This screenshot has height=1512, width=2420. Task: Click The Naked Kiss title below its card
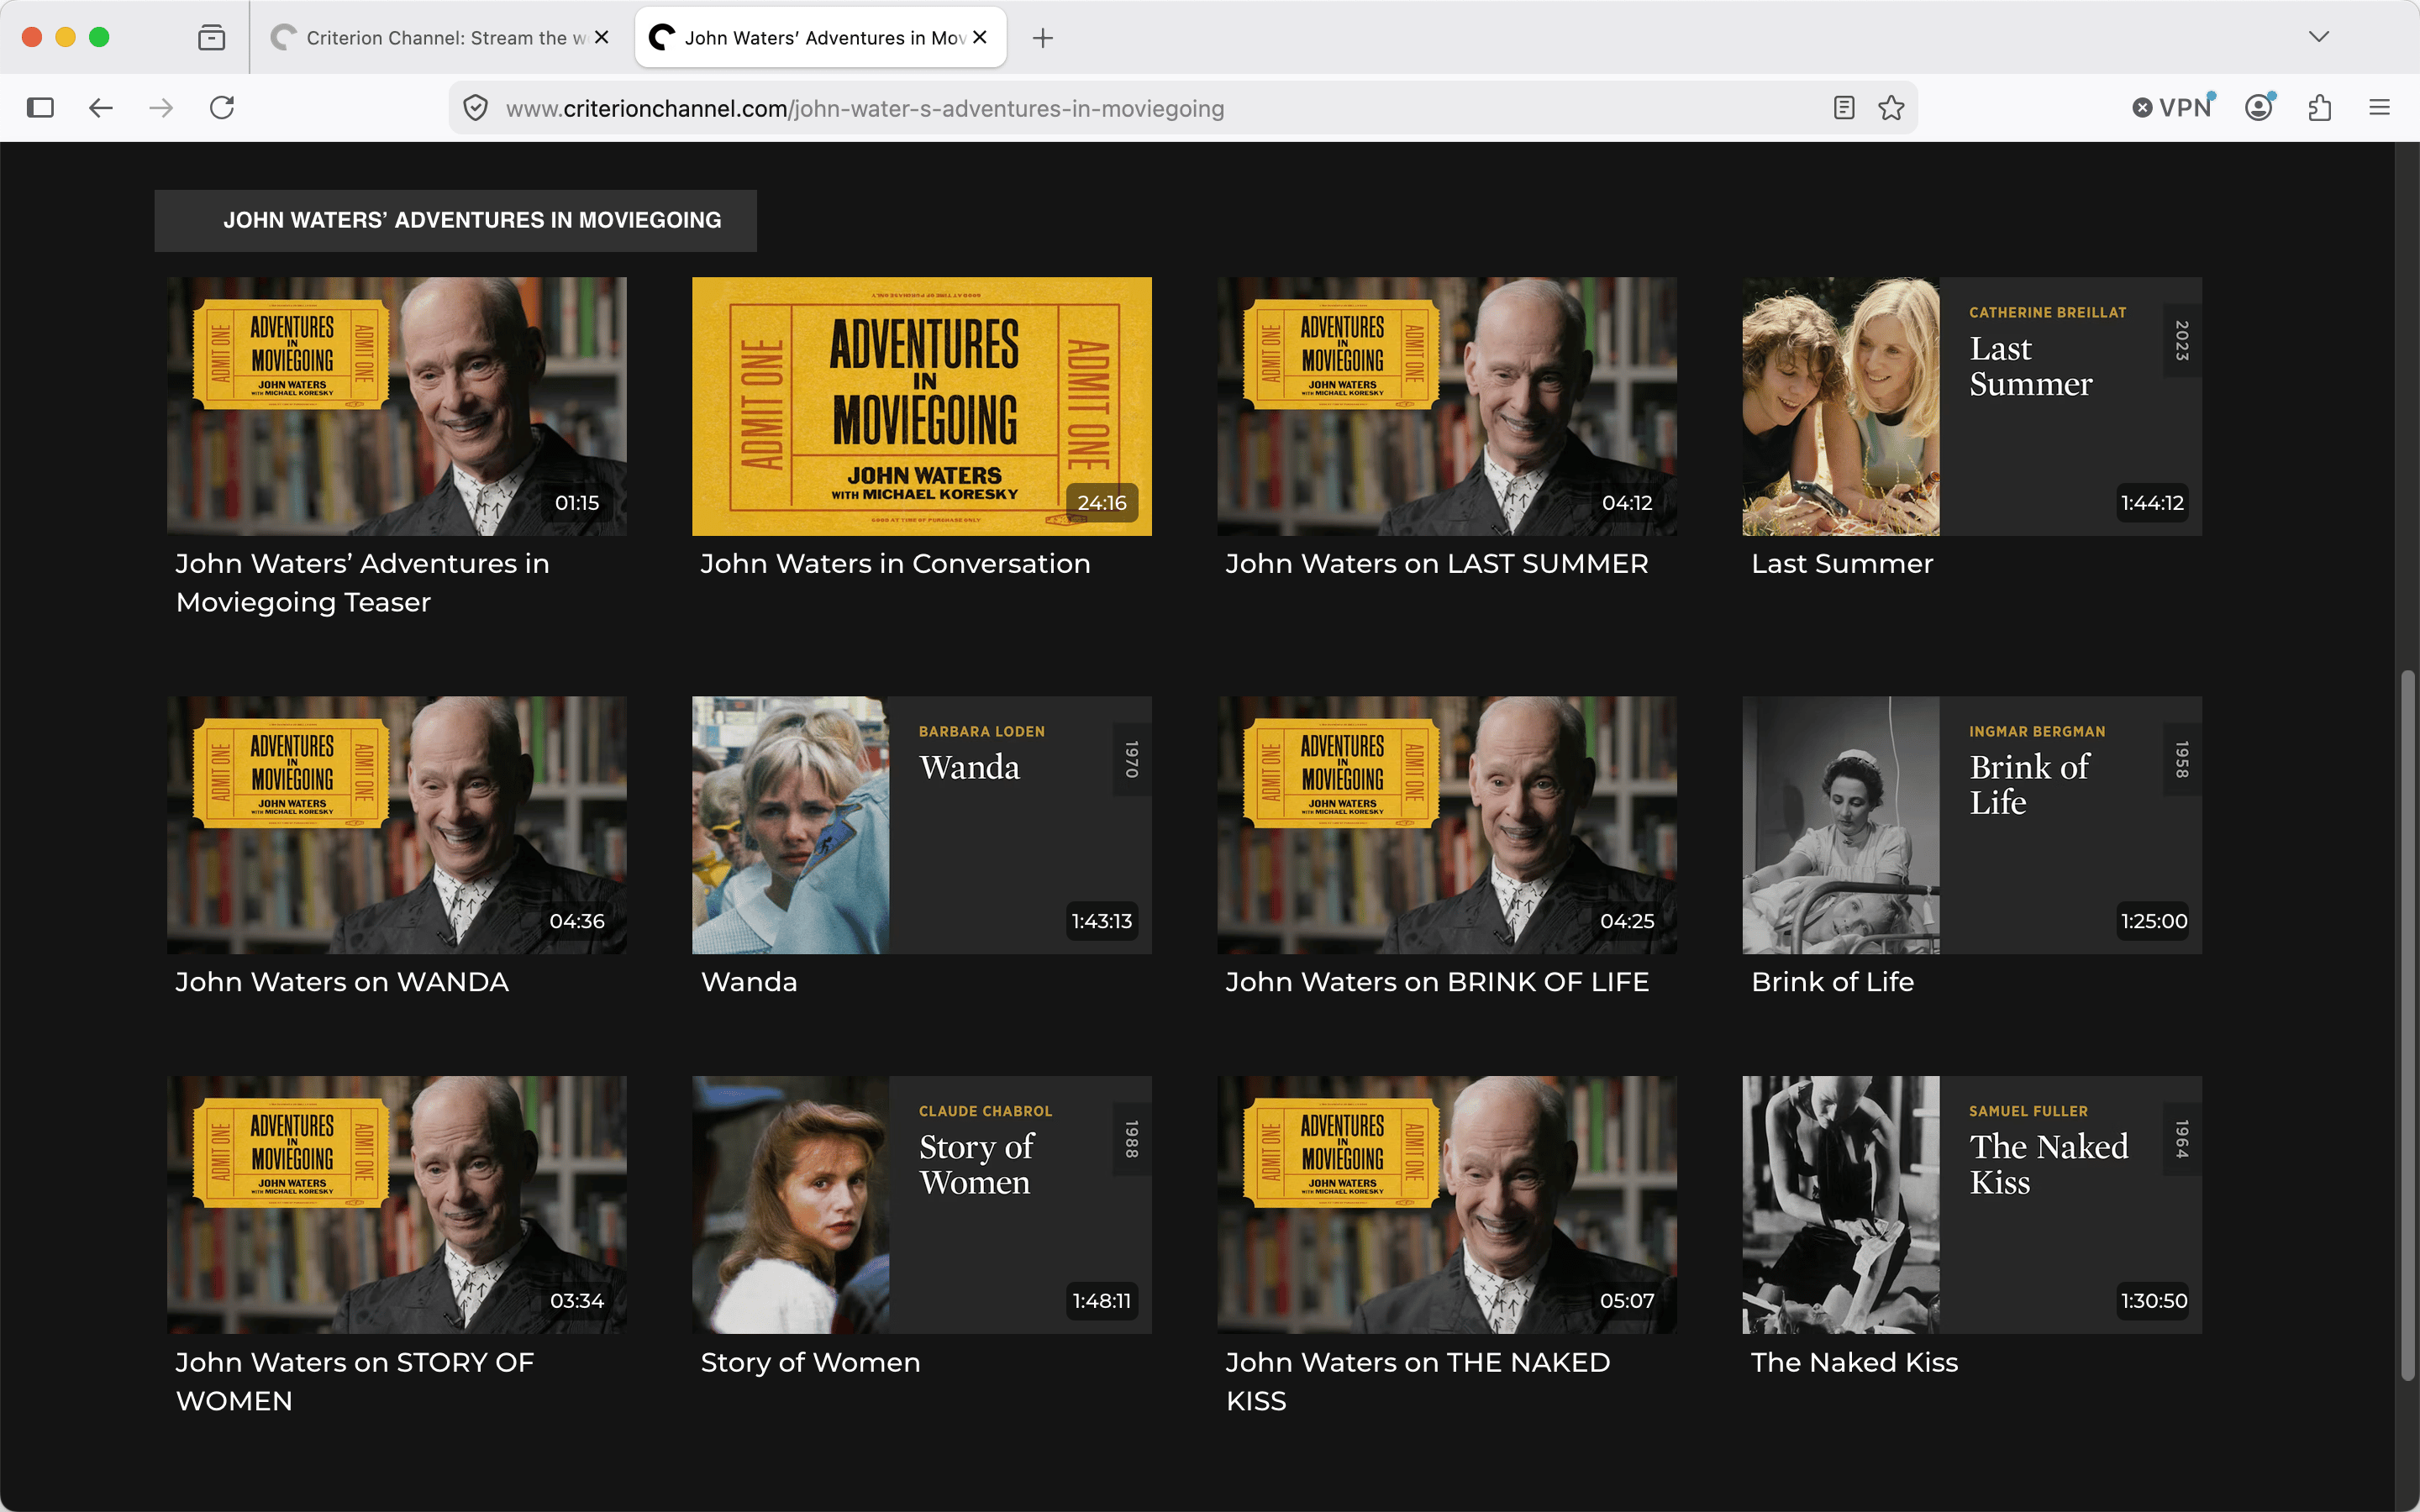pos(1854,1362)
